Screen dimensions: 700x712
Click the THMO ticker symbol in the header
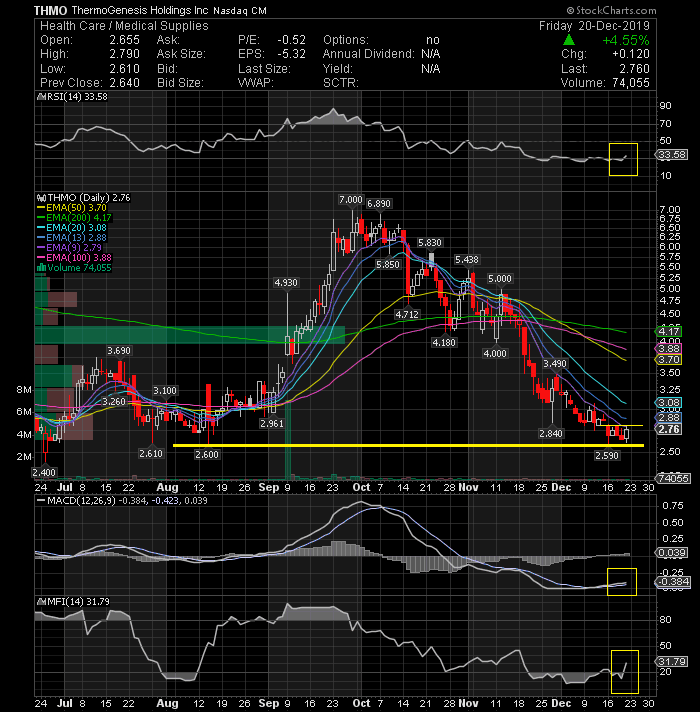[50, 10]
